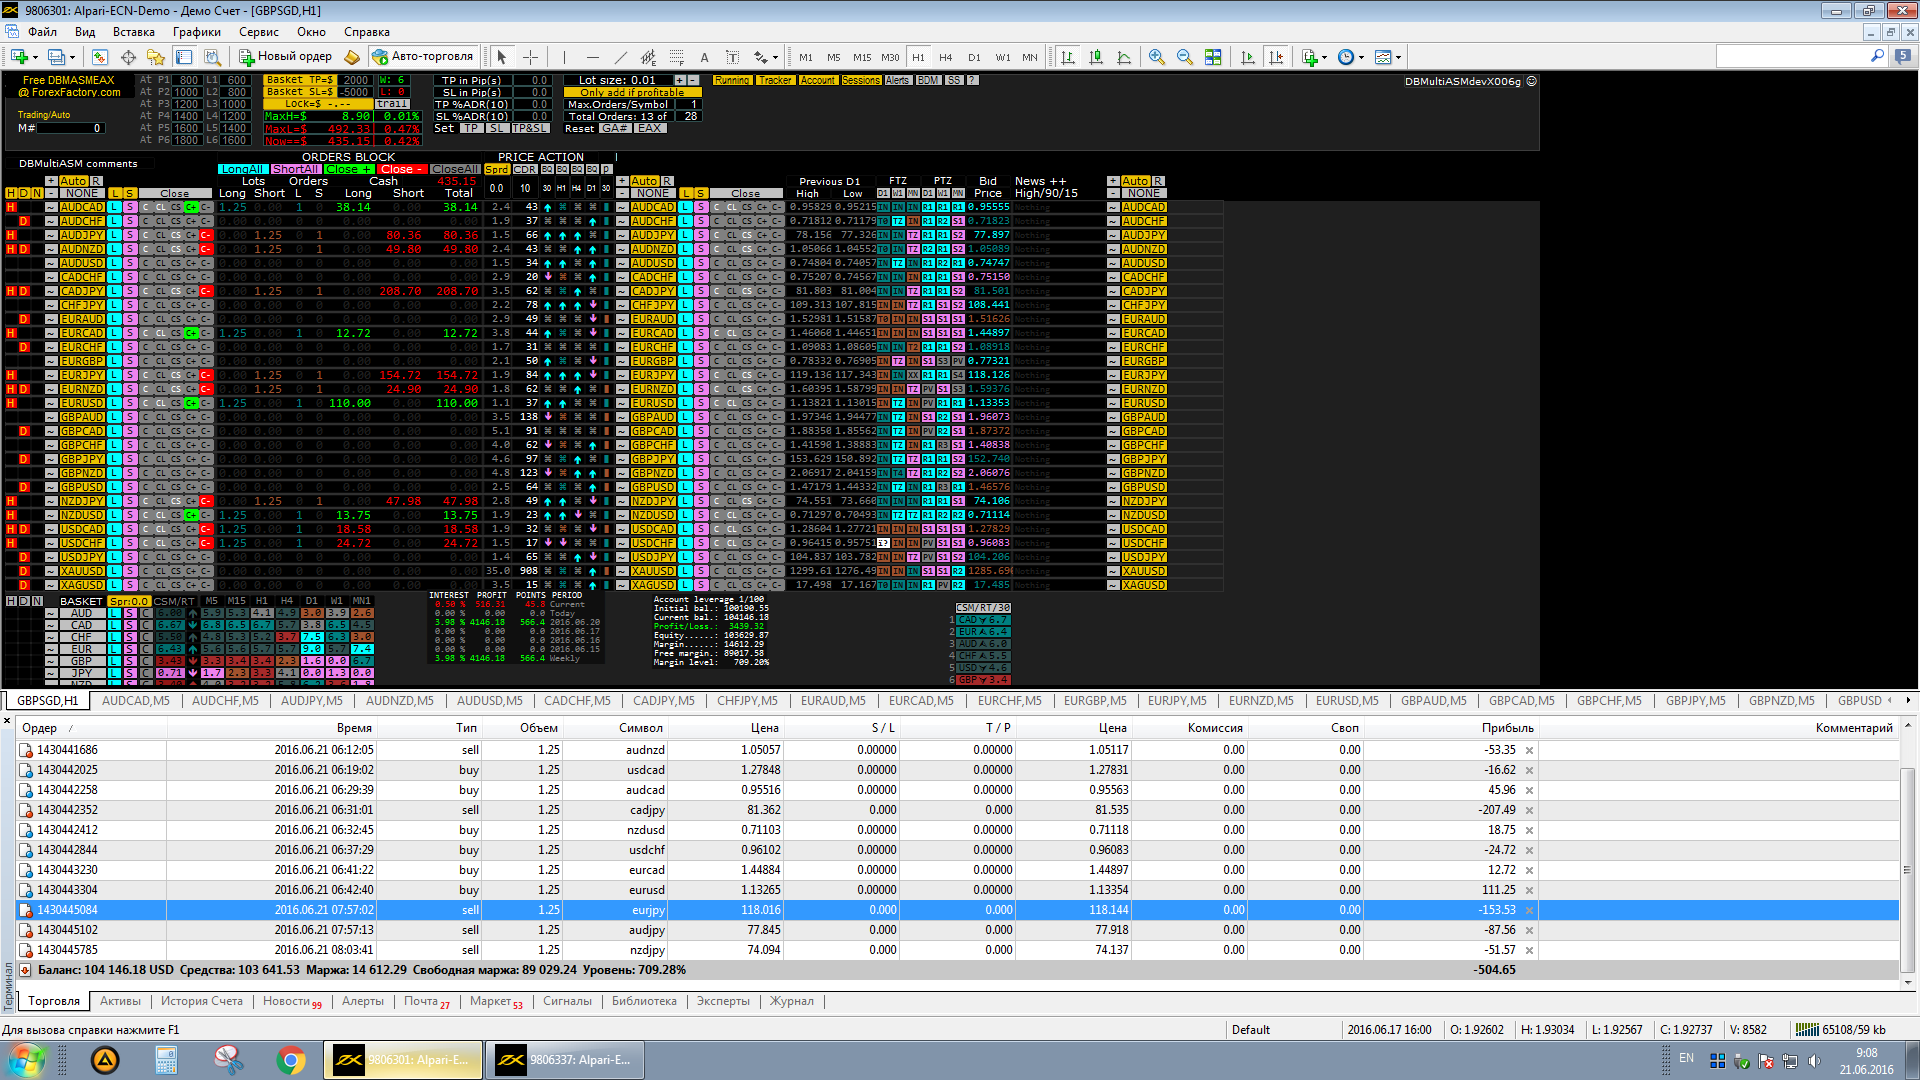This screenshot has width=1920, height=1080.
Task: Select the Text tool (A)
Action: (x=704, y=57)
